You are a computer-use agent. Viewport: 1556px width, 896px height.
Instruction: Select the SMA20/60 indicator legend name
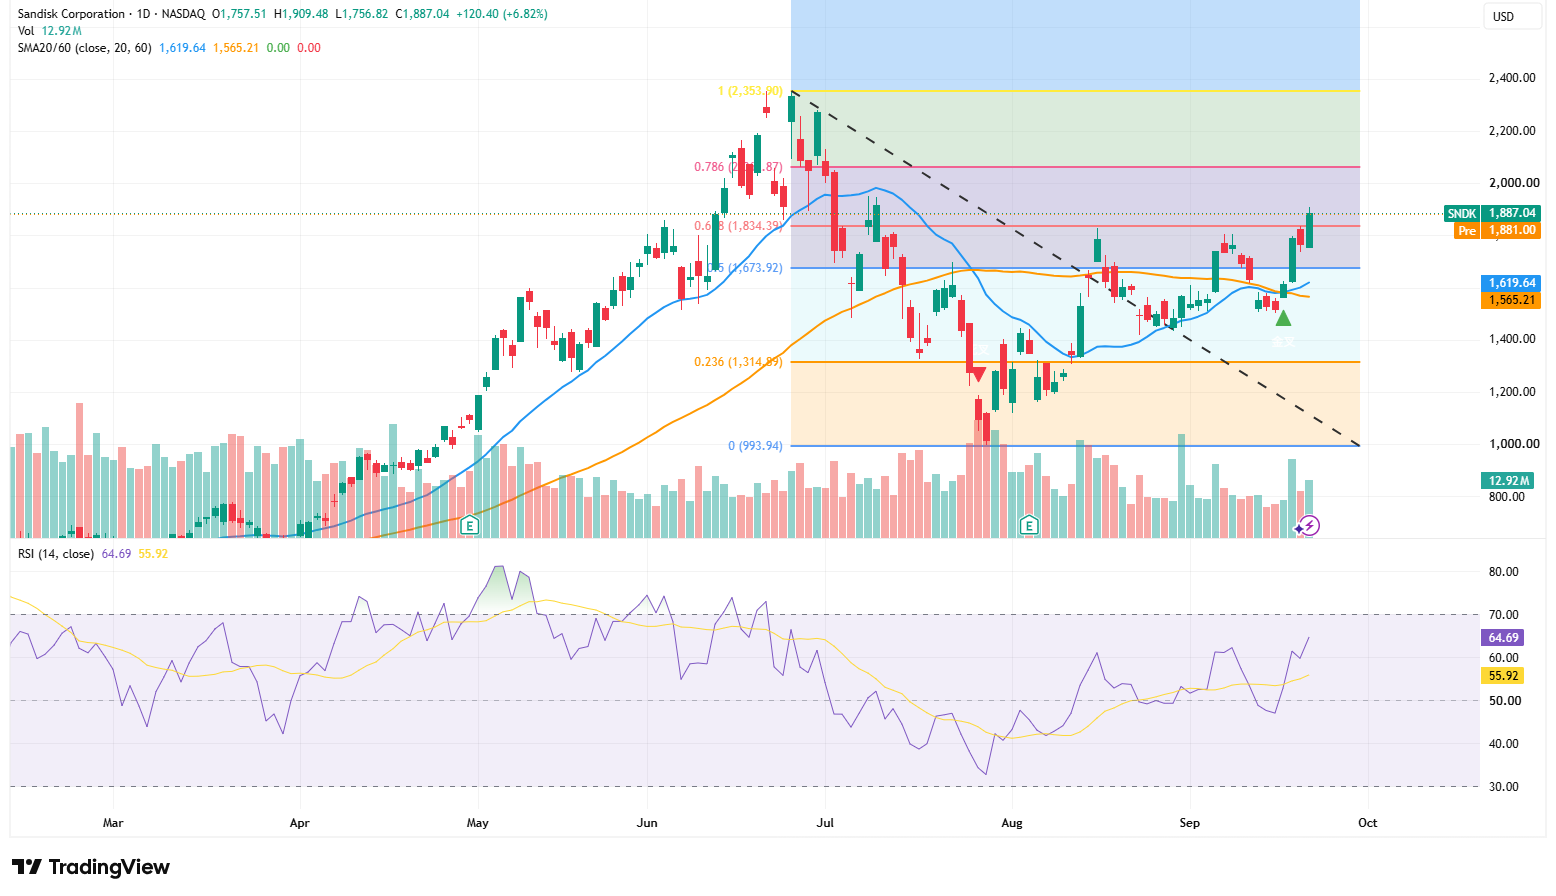point(85,47)
